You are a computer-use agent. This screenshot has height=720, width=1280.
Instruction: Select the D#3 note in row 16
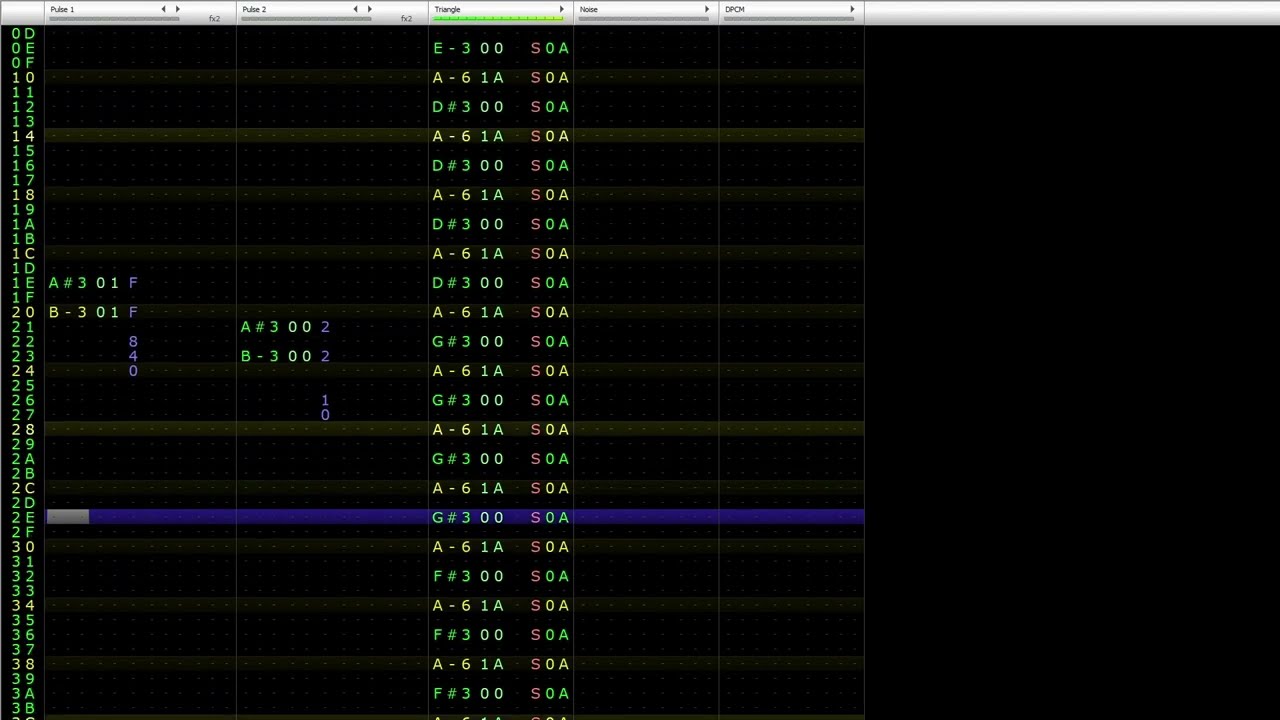pos(451,165)
